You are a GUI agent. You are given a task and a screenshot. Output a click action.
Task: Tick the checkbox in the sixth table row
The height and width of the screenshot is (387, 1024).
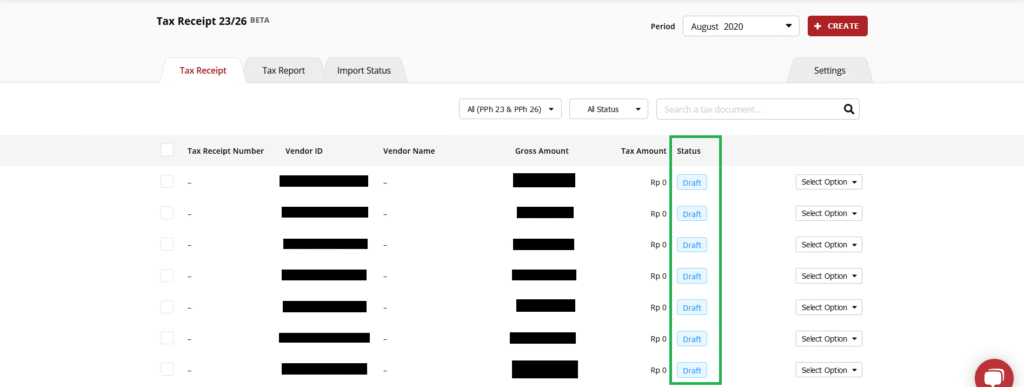(167, 338)
